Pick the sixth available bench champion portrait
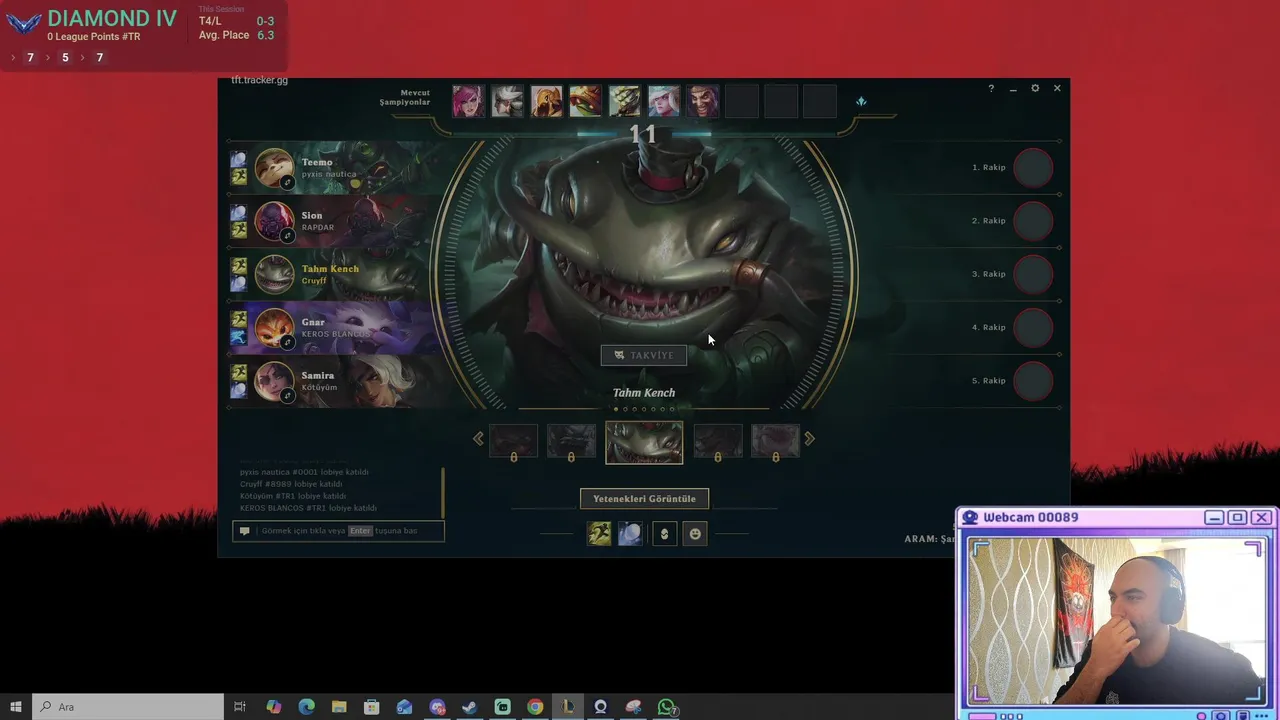Image resolution: width=1280 pixels, height=720 pixels. coord(663,101)
